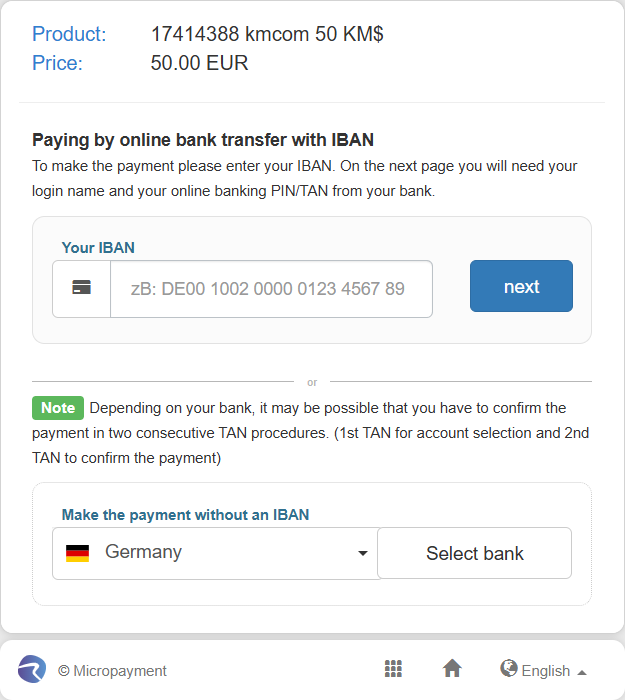
Task: Click the globe icon next to English
Action: (508, 668)
